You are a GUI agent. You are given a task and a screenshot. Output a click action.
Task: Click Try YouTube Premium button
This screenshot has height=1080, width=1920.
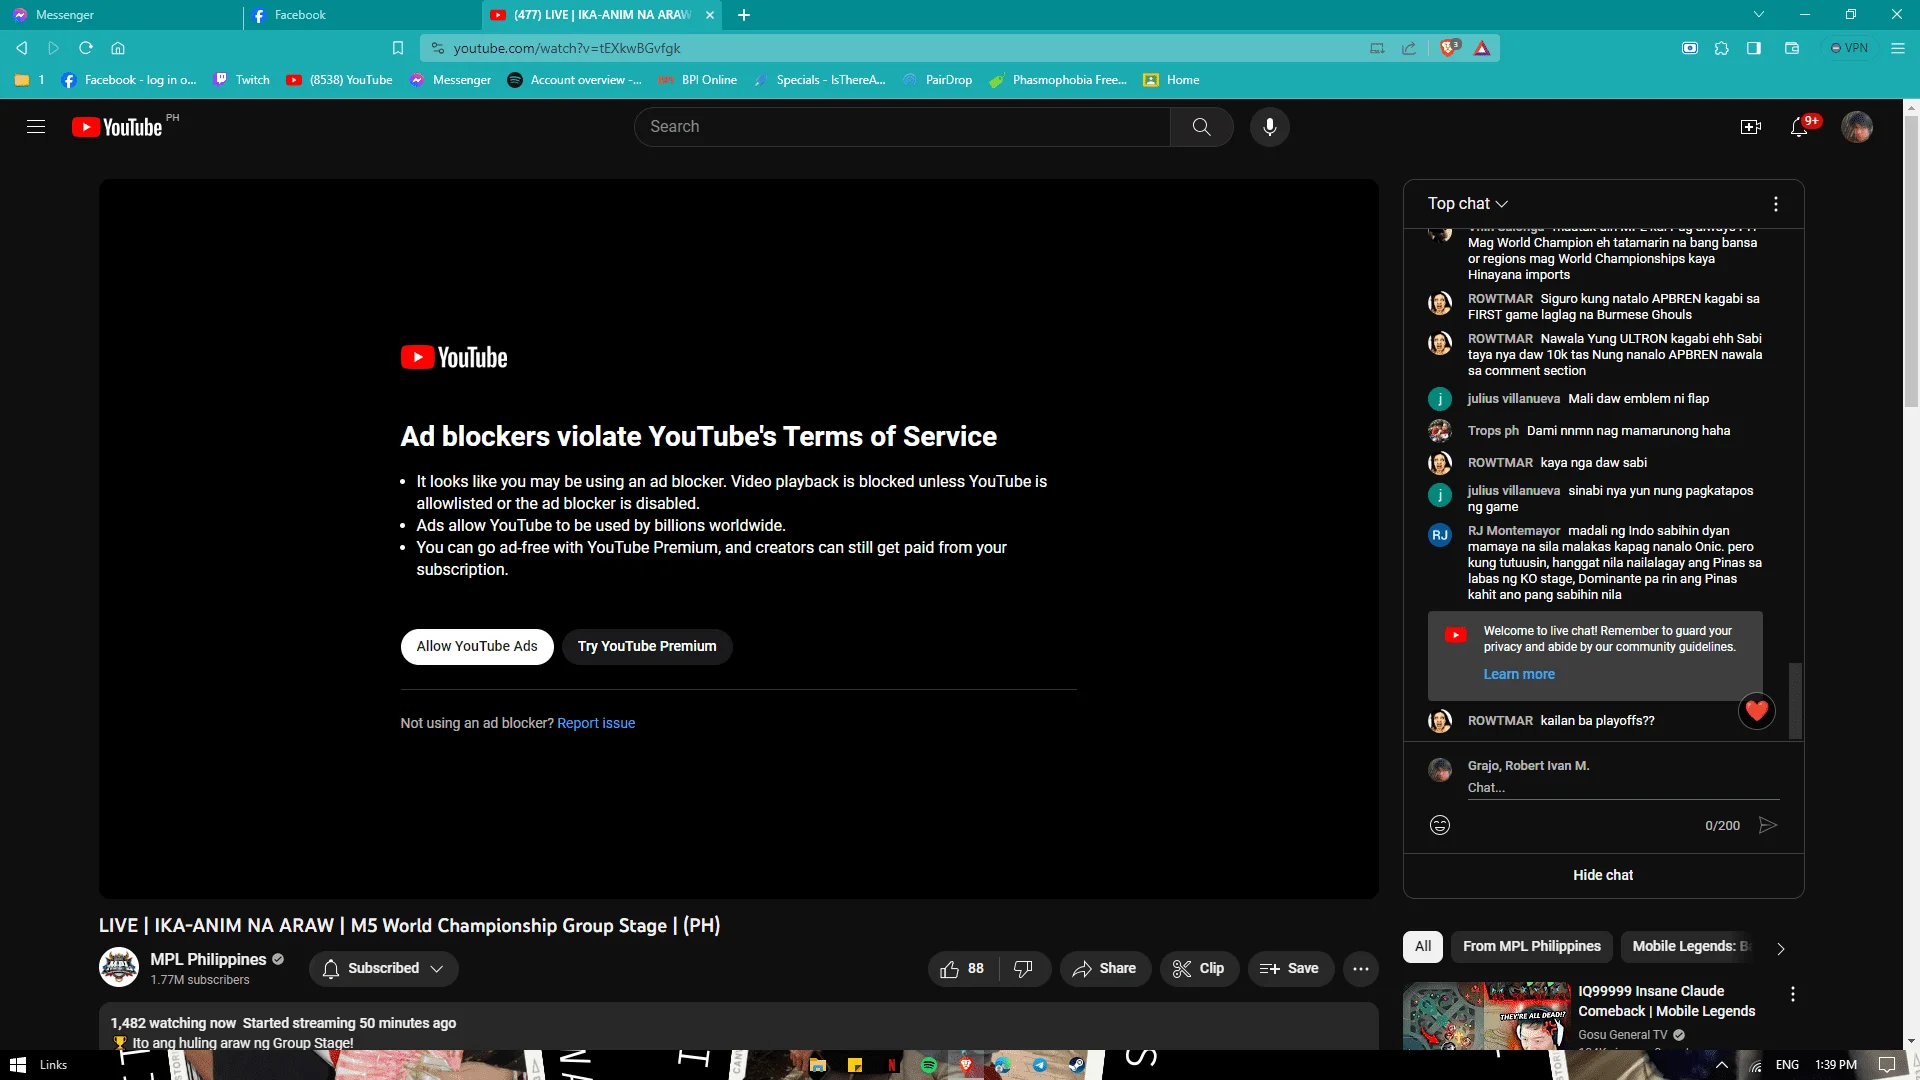pos(647,647)
